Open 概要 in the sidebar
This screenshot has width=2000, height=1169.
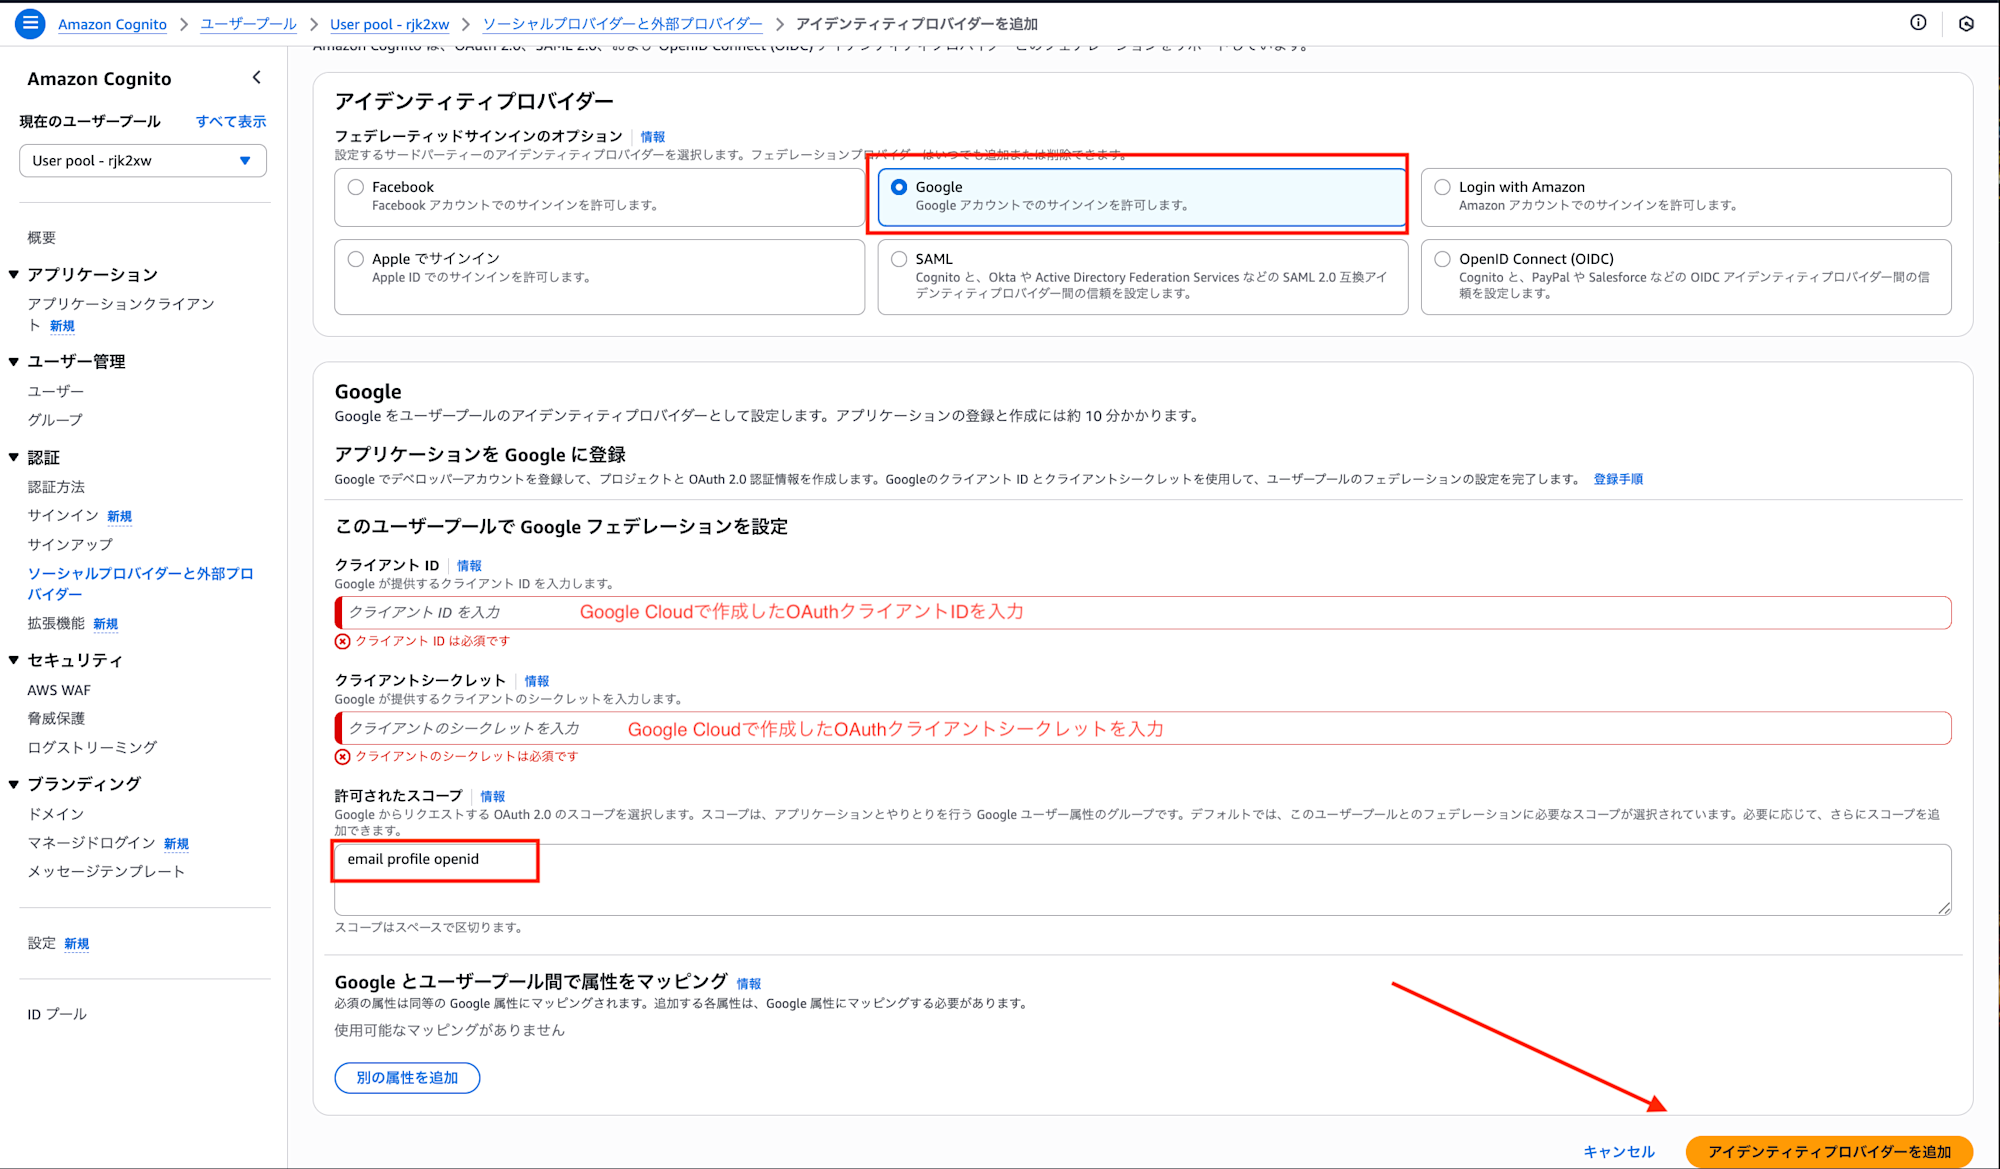(x=42, y=238)
